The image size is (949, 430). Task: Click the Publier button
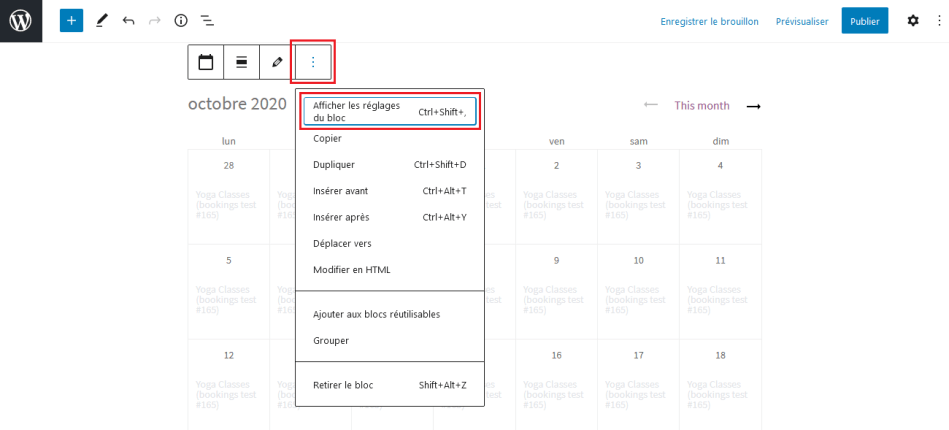tap(865, 21)
